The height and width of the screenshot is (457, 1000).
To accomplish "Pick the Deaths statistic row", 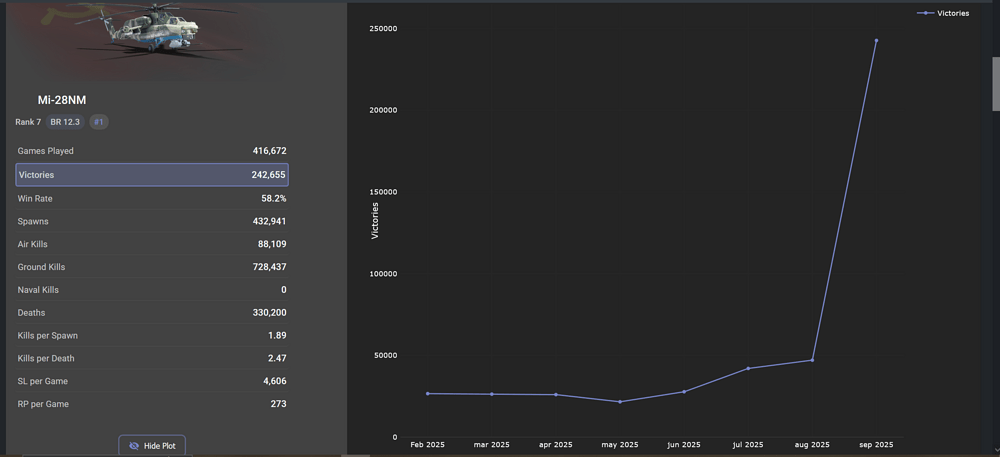I will (x=152, y=313).
